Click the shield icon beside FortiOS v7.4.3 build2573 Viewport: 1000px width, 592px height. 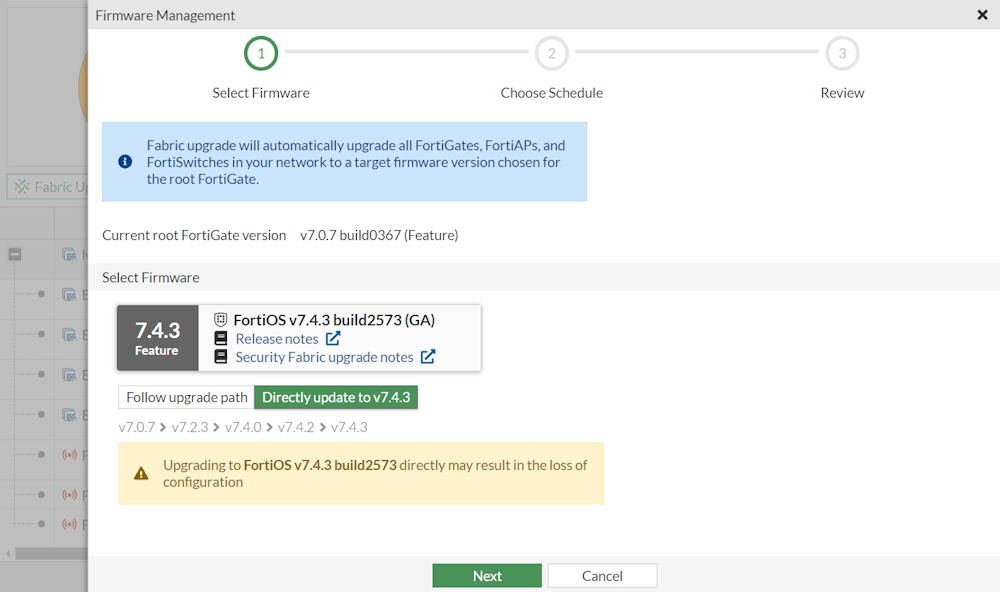tap(220, 319)
